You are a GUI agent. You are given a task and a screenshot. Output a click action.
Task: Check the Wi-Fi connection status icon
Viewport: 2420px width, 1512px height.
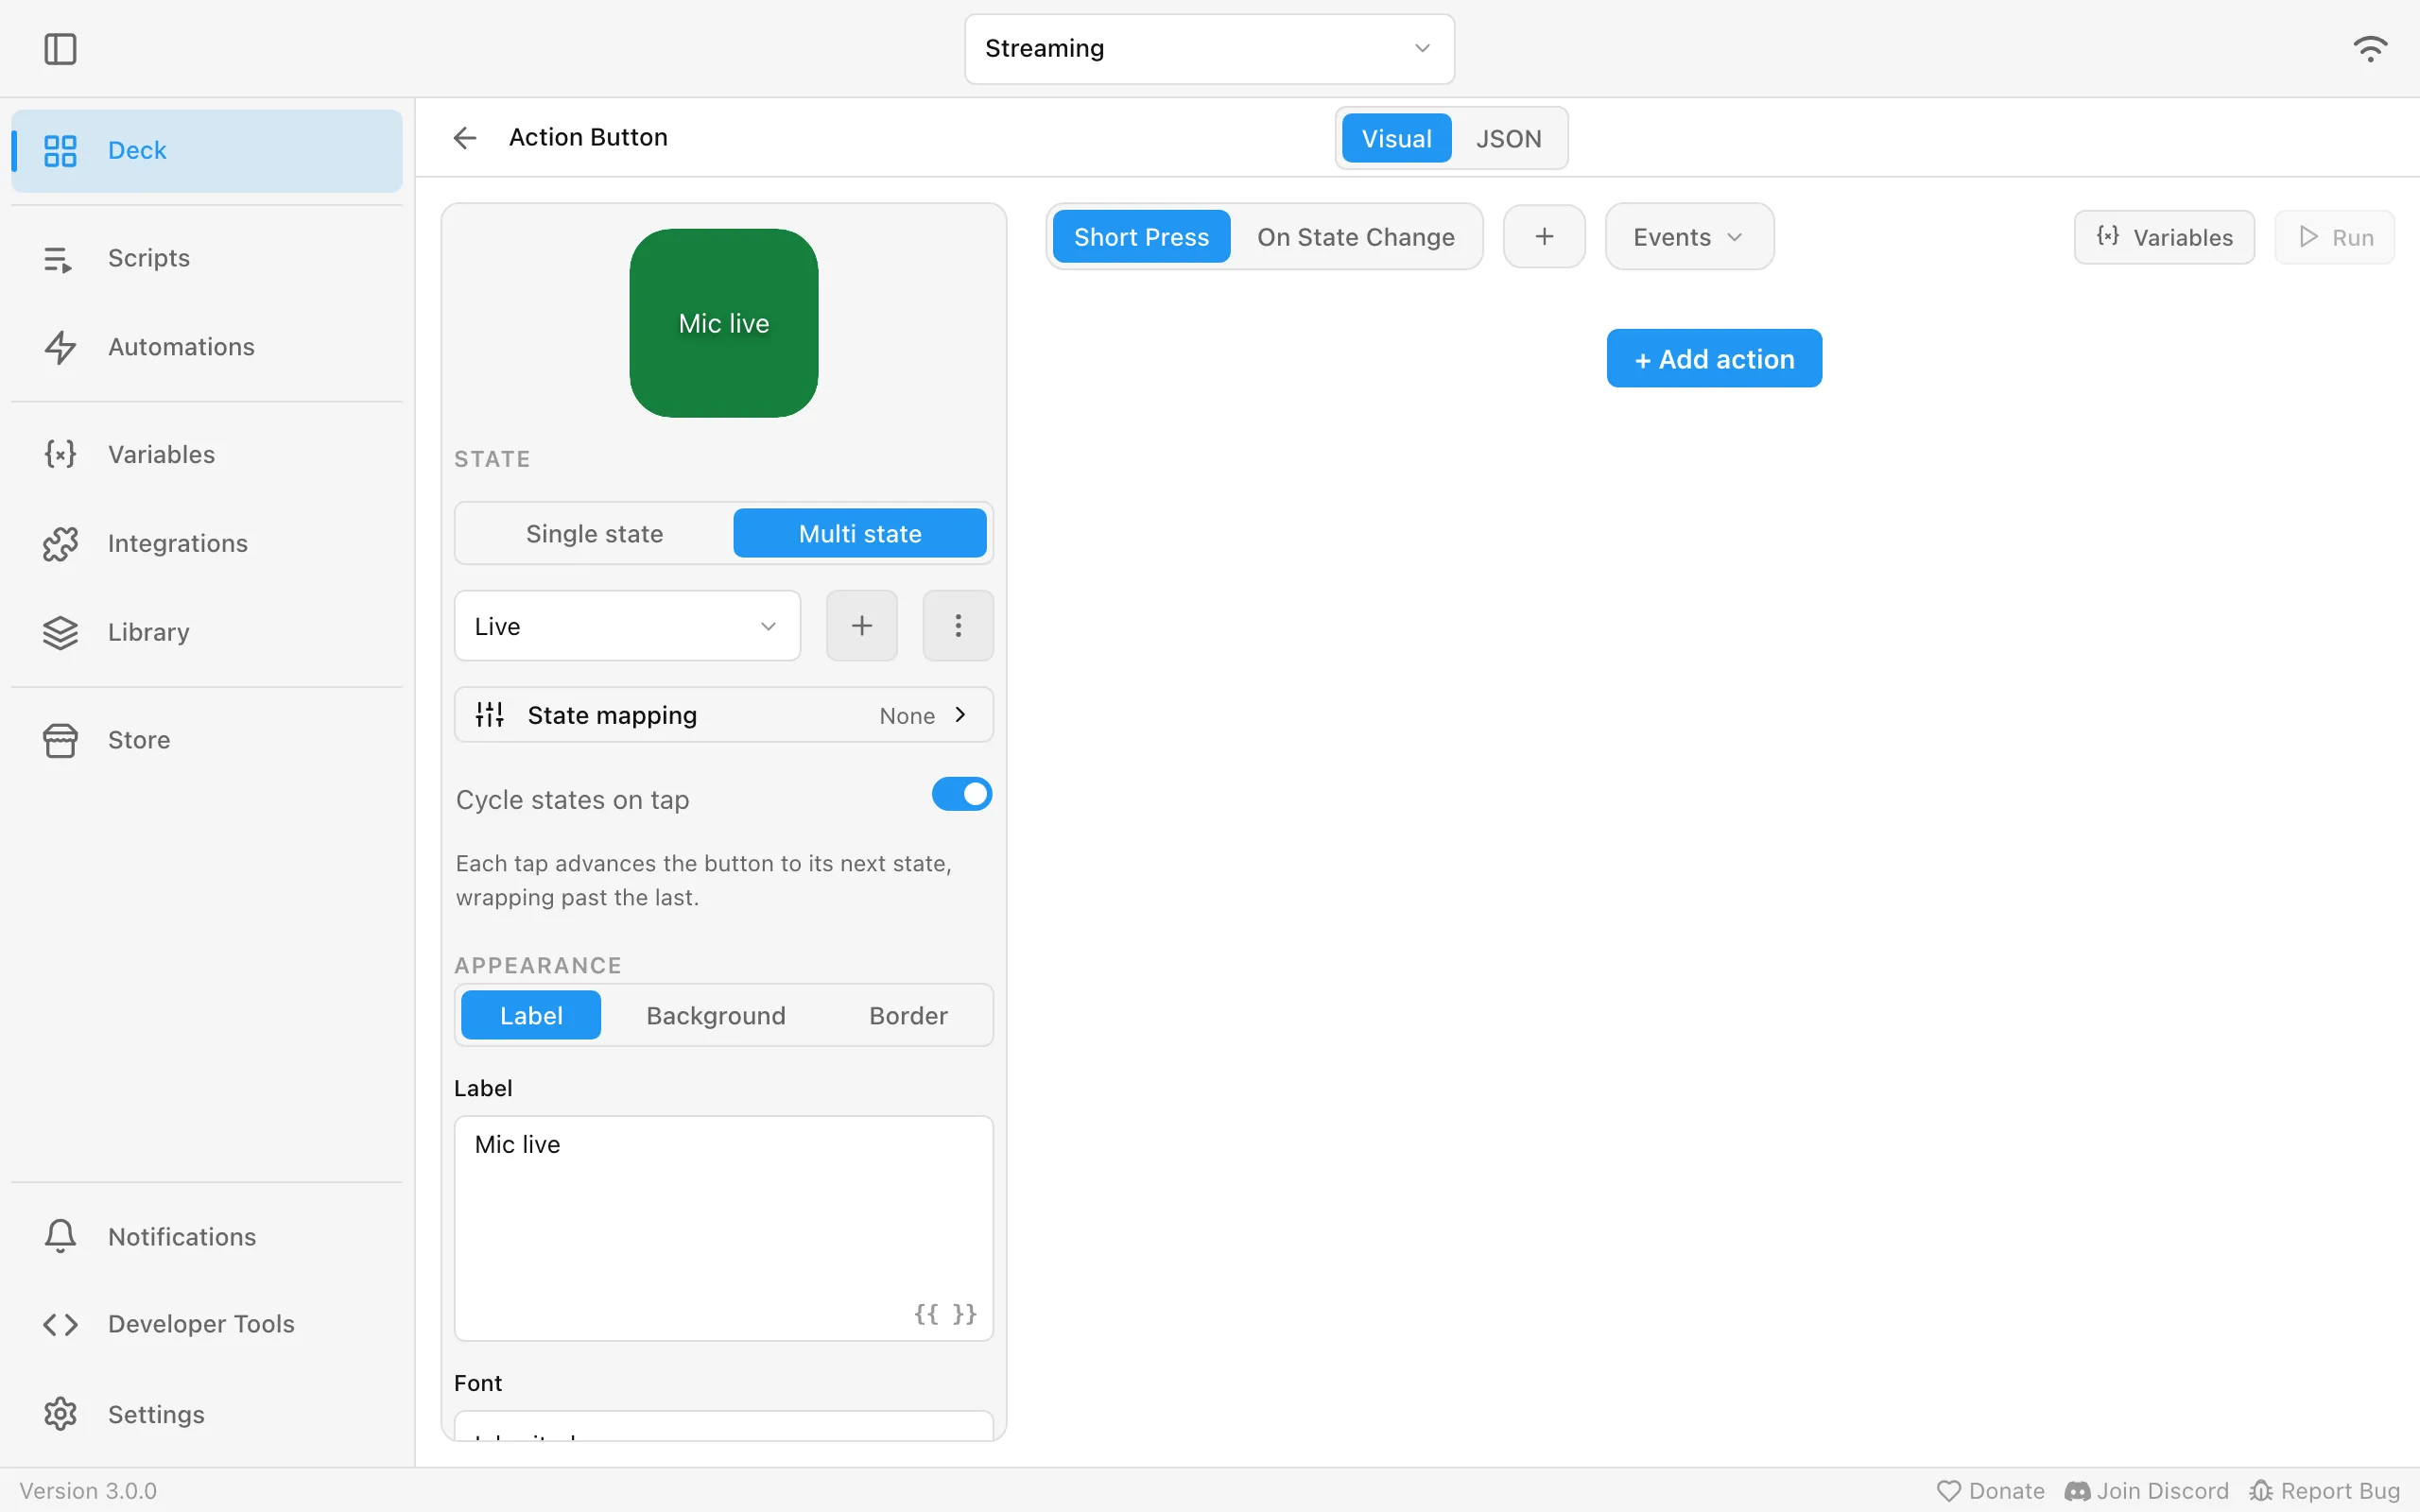tap(2369, 48)
